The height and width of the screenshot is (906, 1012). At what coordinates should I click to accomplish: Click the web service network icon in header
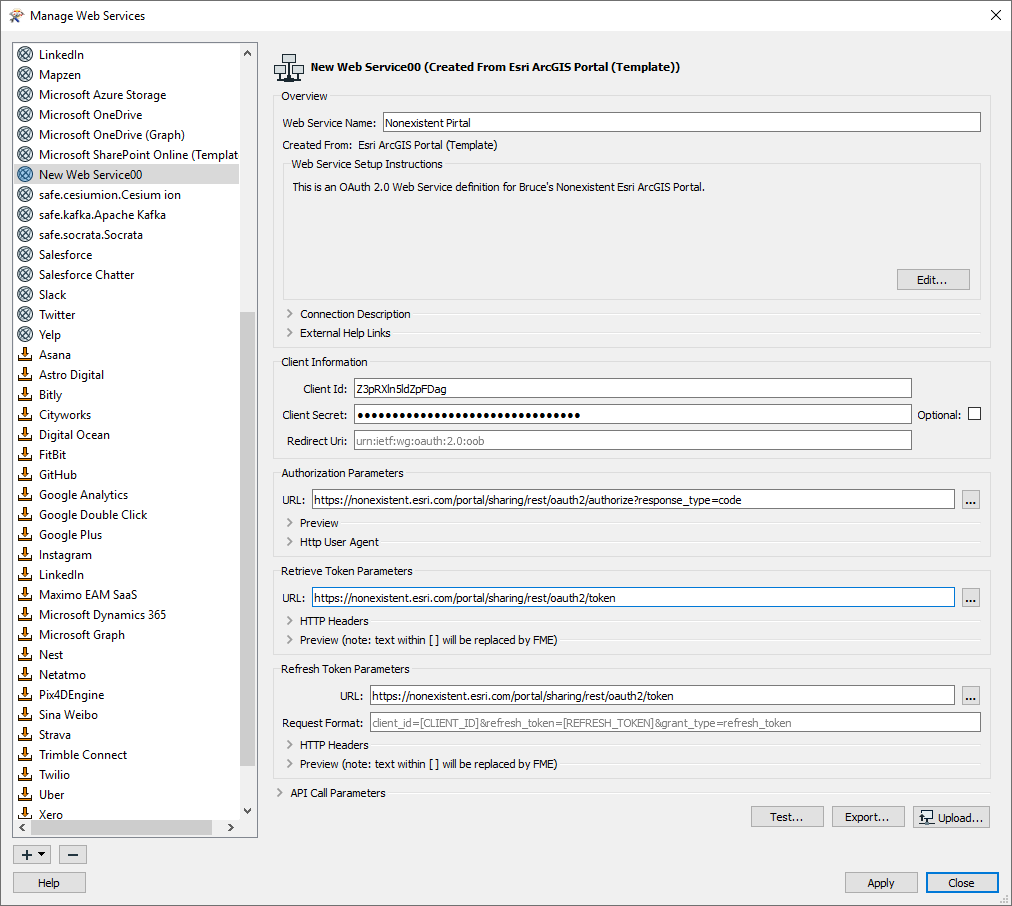tap(288, 68)
